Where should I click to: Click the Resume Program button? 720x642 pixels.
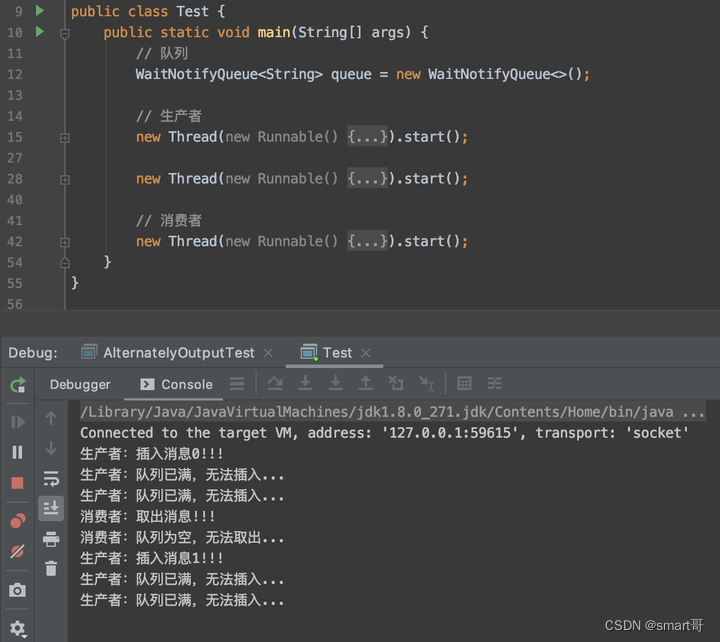(x=17, y=422)
